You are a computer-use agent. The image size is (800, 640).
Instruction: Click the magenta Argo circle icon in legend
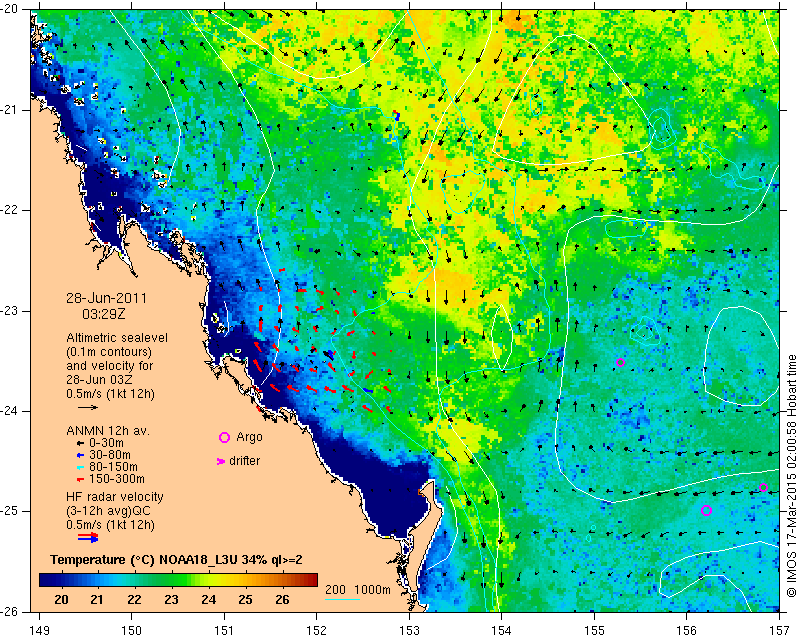224,437
